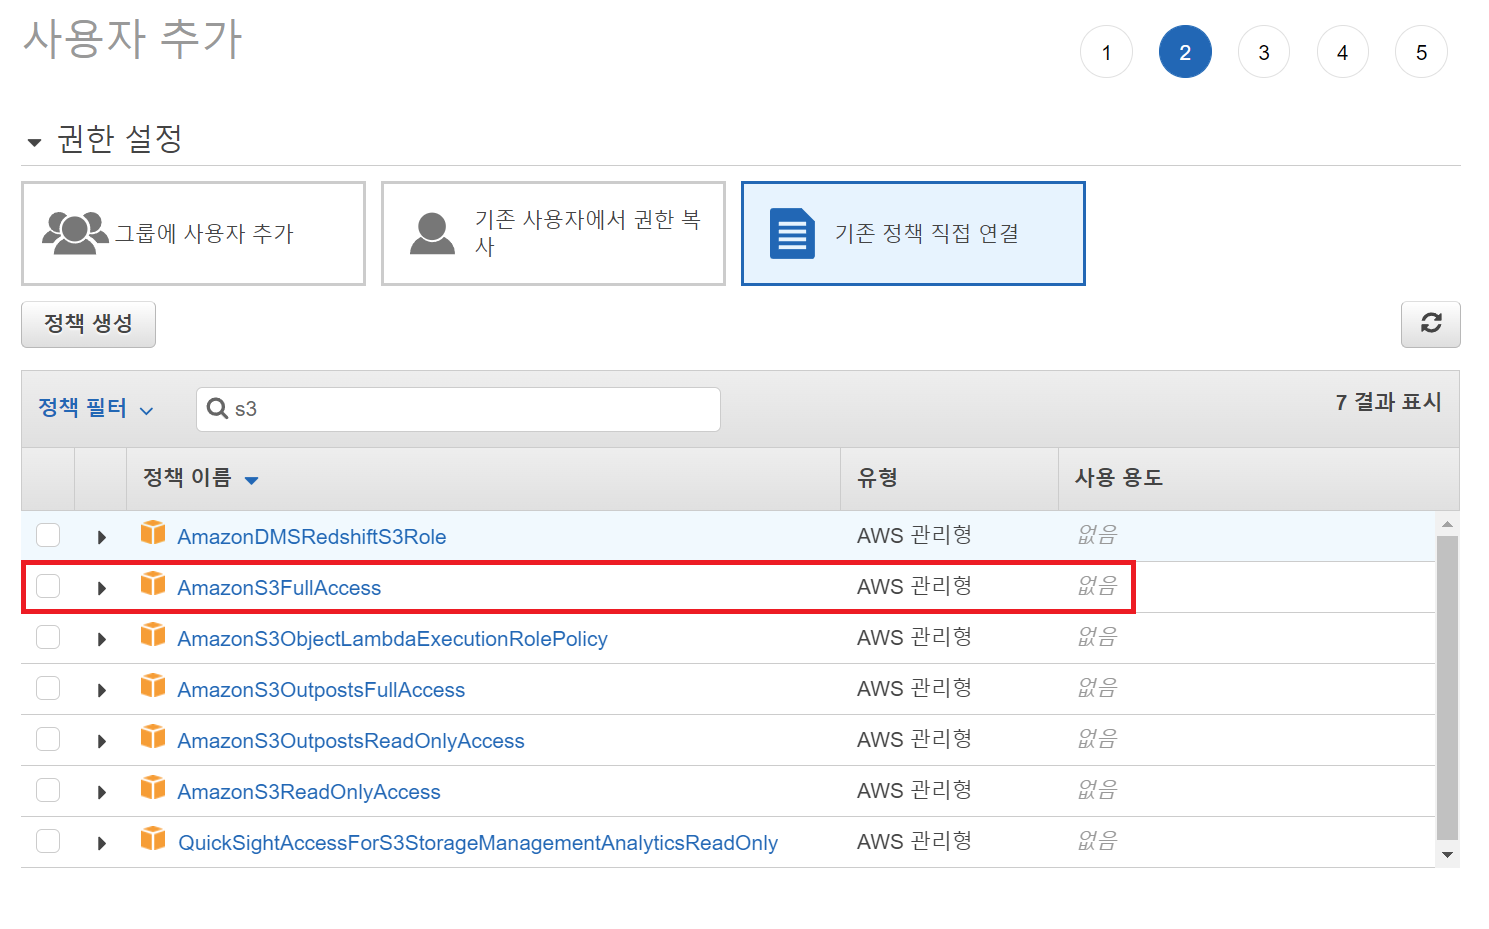The image size is (1489, 929).
Task: Jump to wizard step 4
Action: 1343,52
